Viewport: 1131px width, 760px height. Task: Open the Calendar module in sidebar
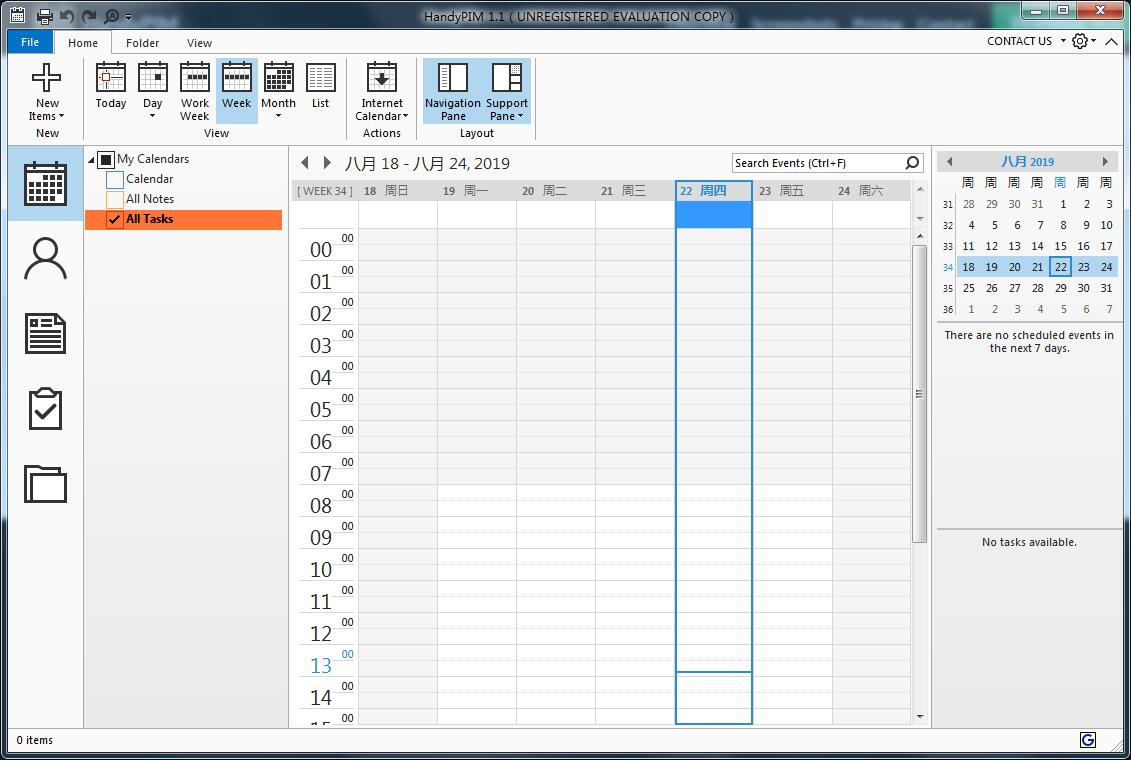[x=45, y=183]
